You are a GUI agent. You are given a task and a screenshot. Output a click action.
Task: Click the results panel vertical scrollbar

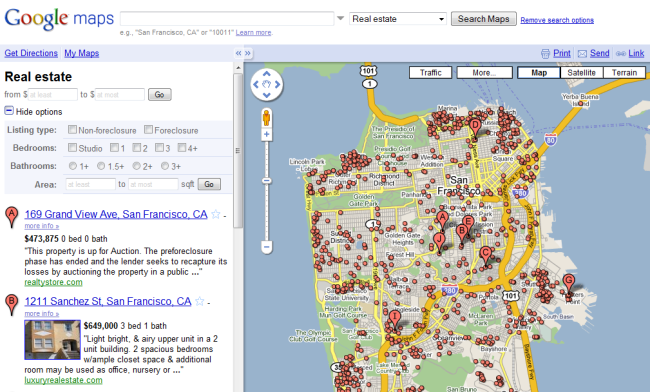pyautogui.click(x=238, y=150)
